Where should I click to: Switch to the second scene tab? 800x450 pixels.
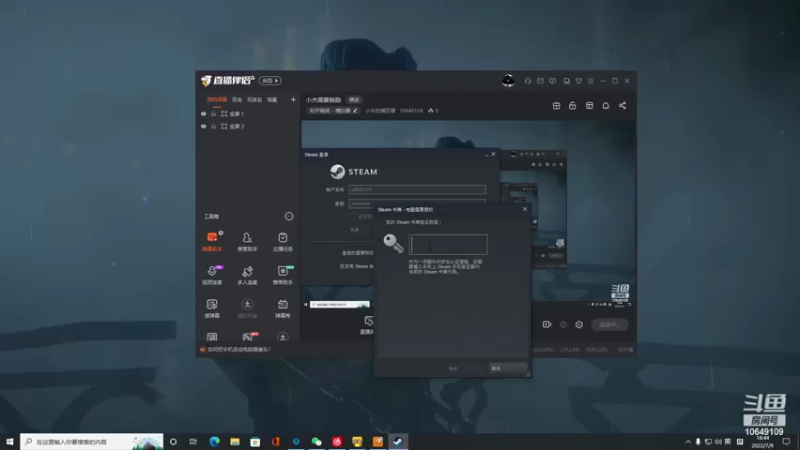pyautogui.click(x=237, y=99)
